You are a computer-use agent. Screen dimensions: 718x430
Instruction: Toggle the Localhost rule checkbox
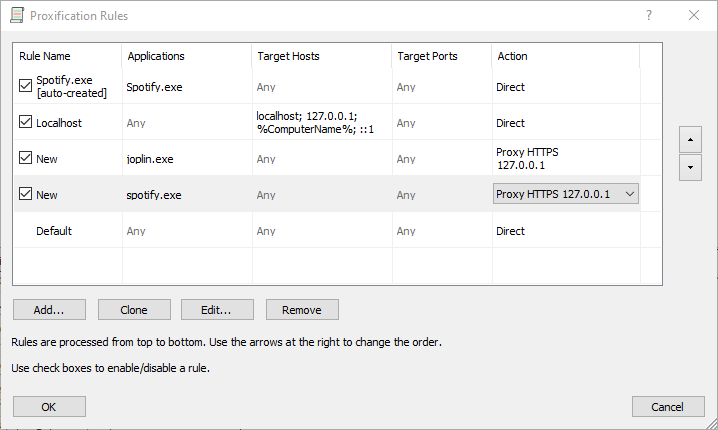[x=25, y=123]
